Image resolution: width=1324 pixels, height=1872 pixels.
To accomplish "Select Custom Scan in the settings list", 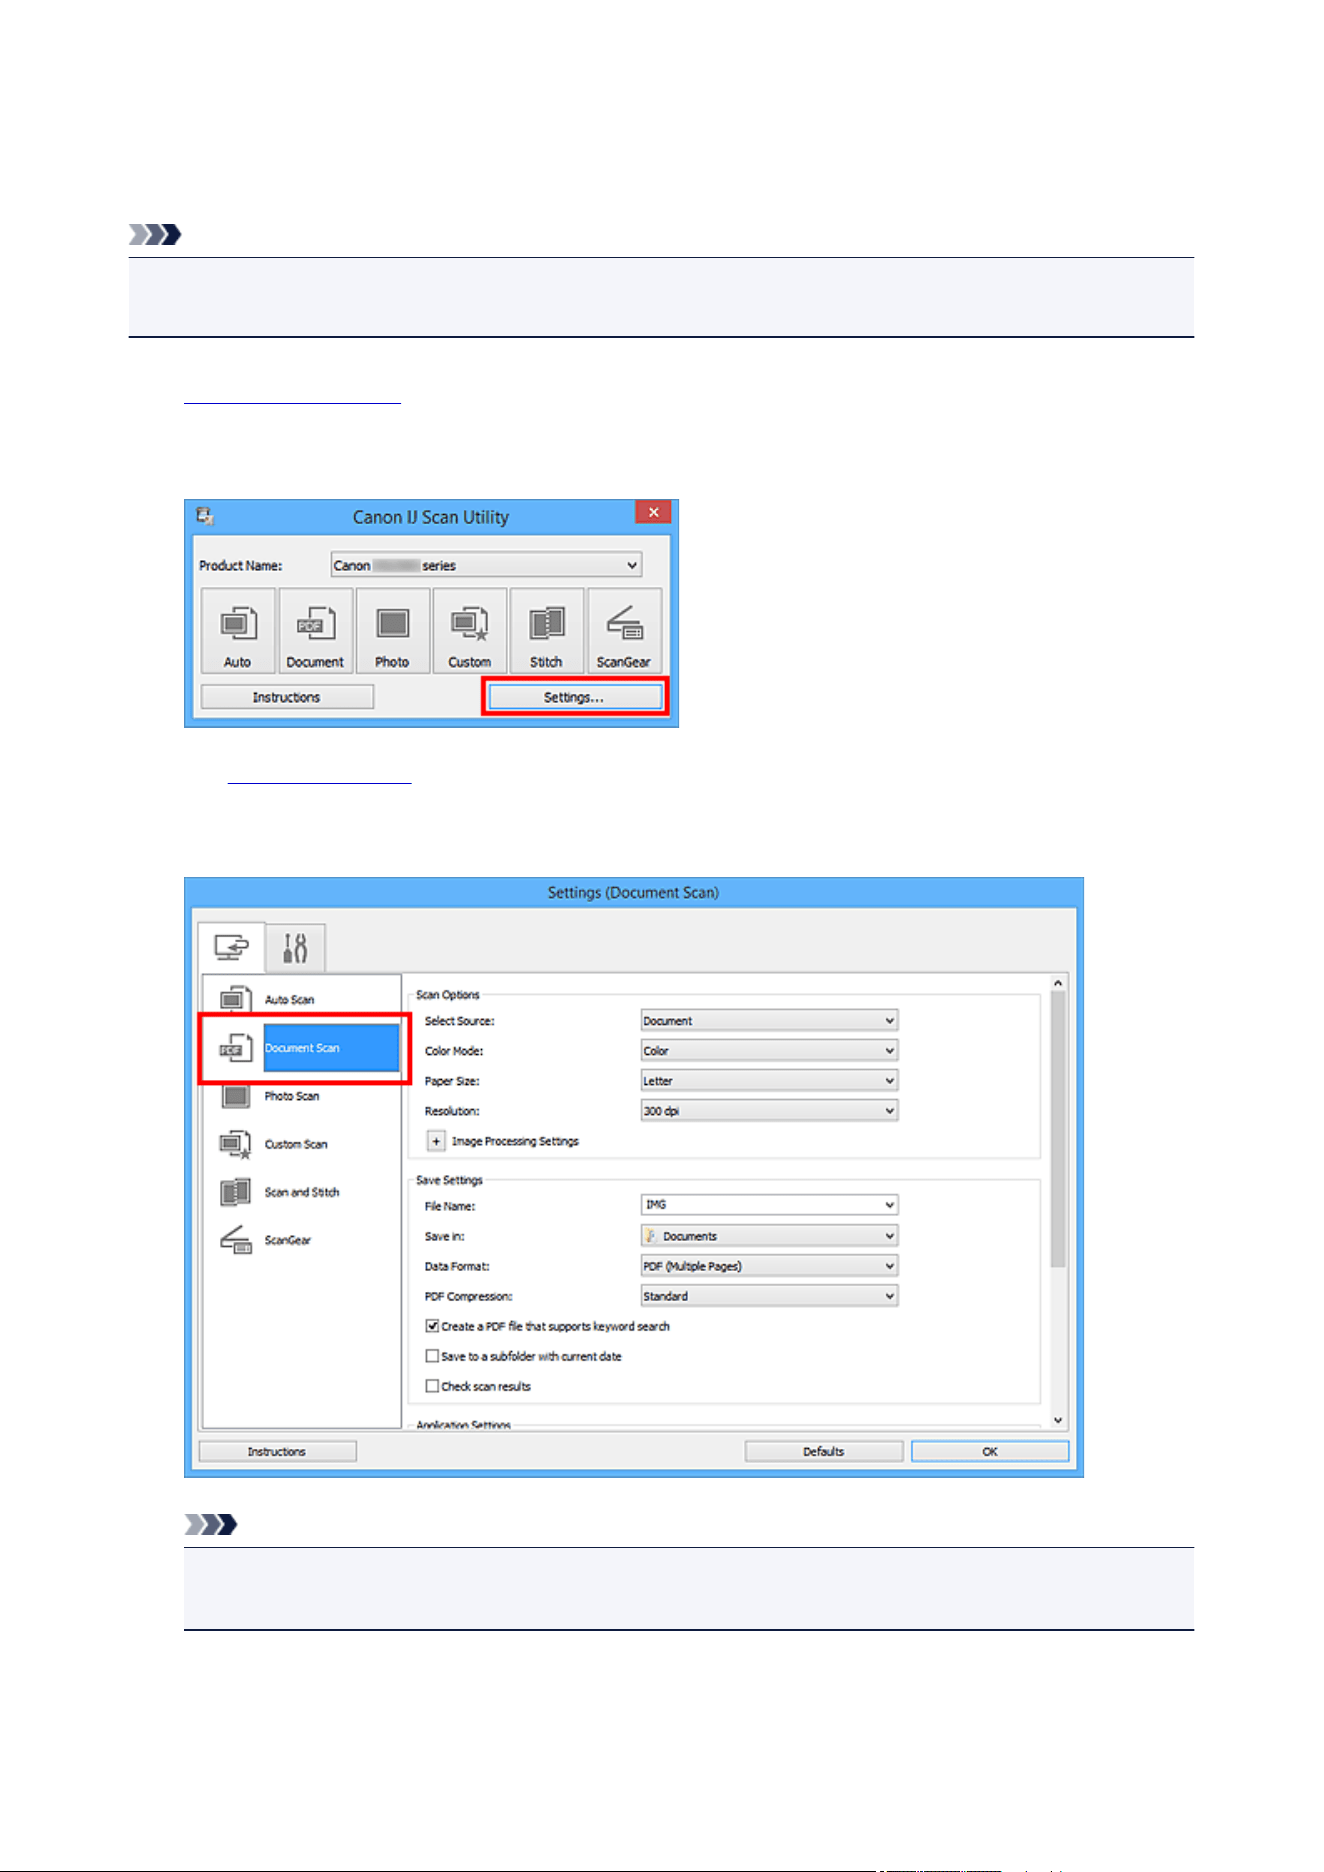I will pyautogui.click(x=301, y=1144).
